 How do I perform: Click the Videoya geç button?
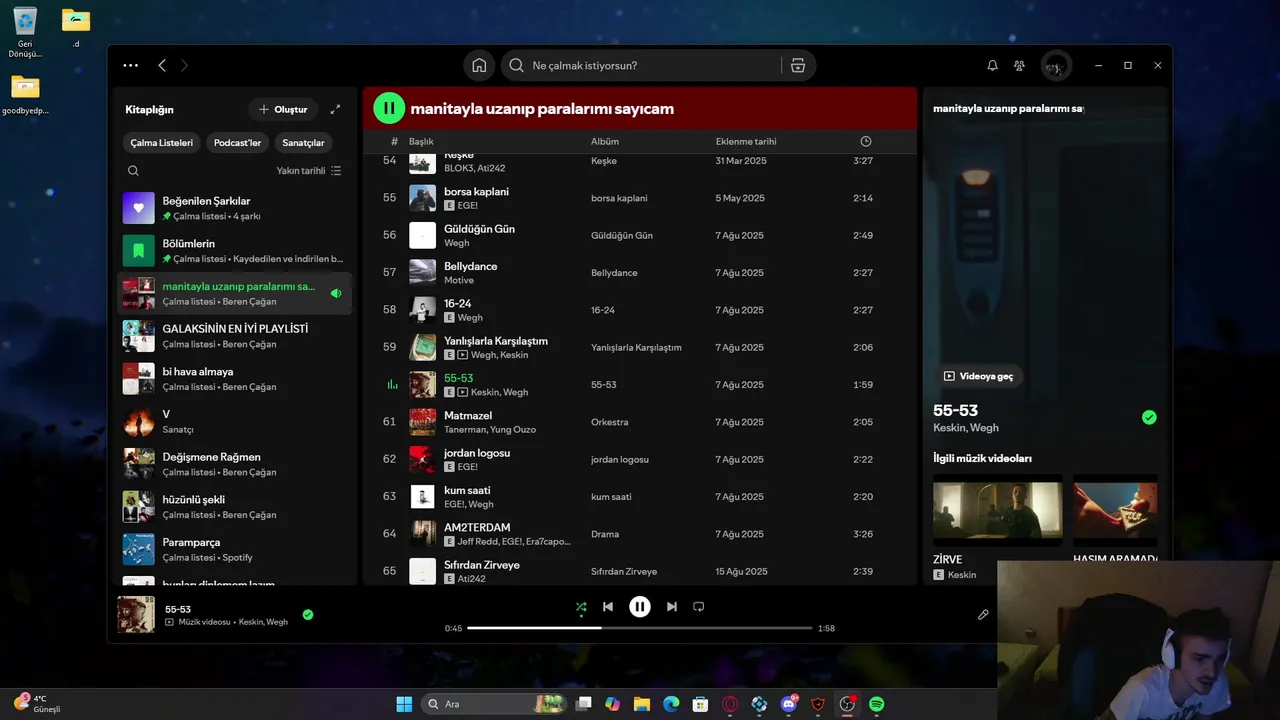click(x=979, y=376)
